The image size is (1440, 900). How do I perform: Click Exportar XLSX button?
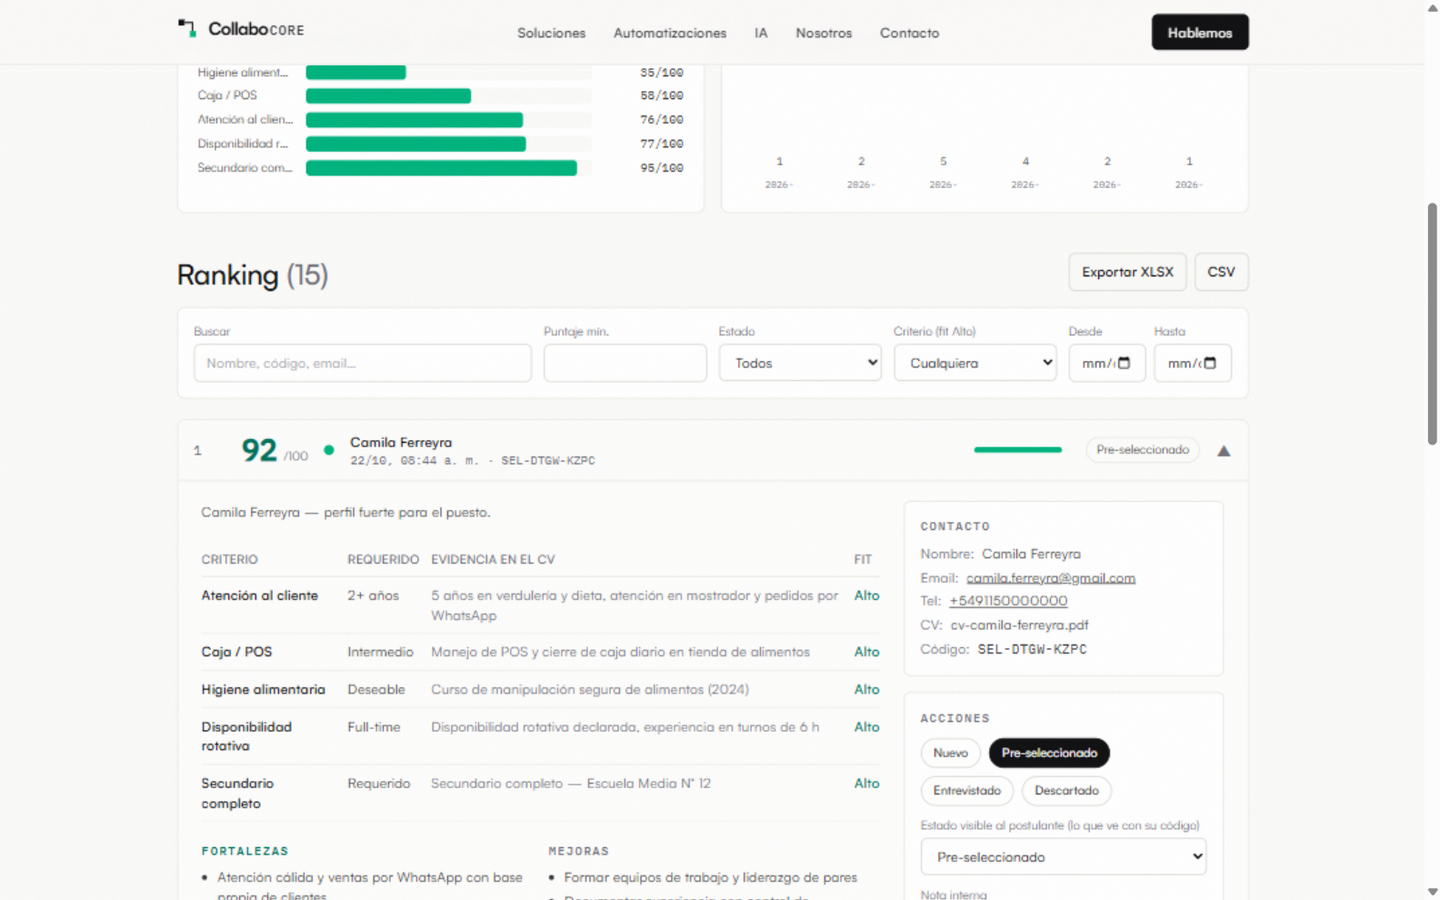coord(1127,272)
